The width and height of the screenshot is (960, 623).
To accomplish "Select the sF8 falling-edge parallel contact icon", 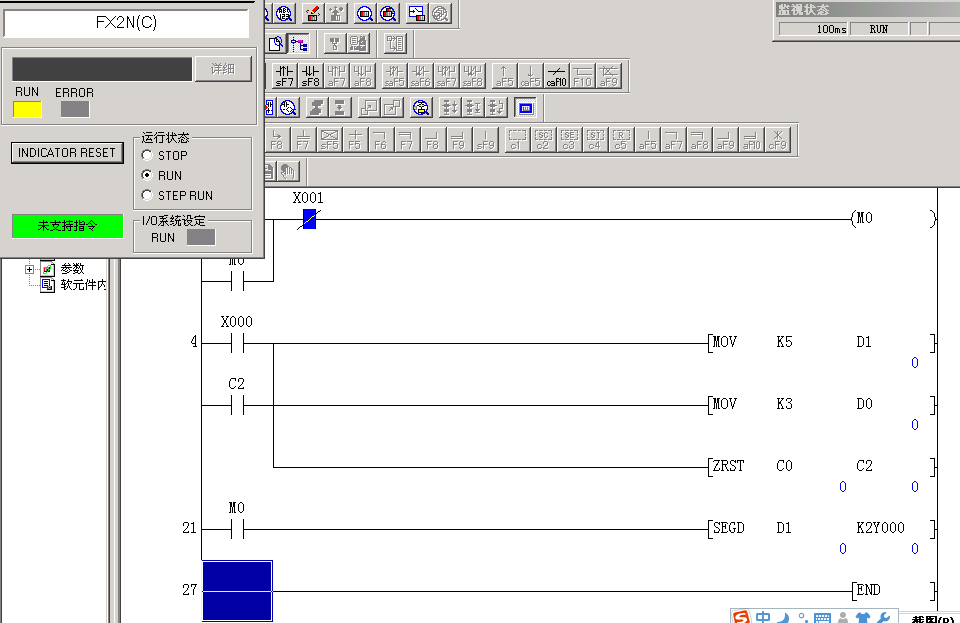I will pyautogui.click(x=311, y=76).
